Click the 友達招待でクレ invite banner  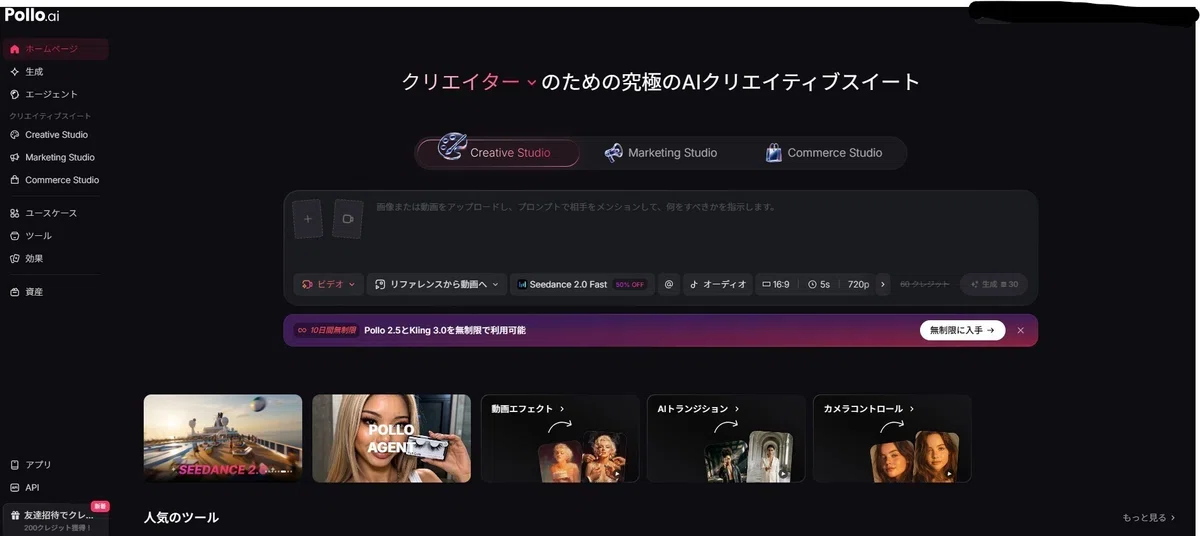click(55, 519)
